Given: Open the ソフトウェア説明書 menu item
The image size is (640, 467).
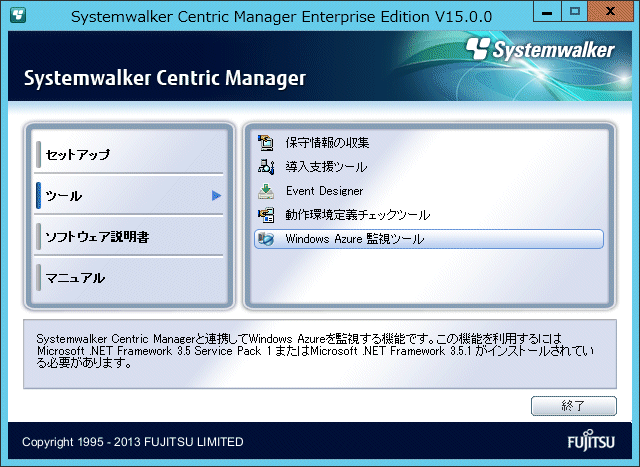Looking at the screenshot, I should click(x=129, y=236).
